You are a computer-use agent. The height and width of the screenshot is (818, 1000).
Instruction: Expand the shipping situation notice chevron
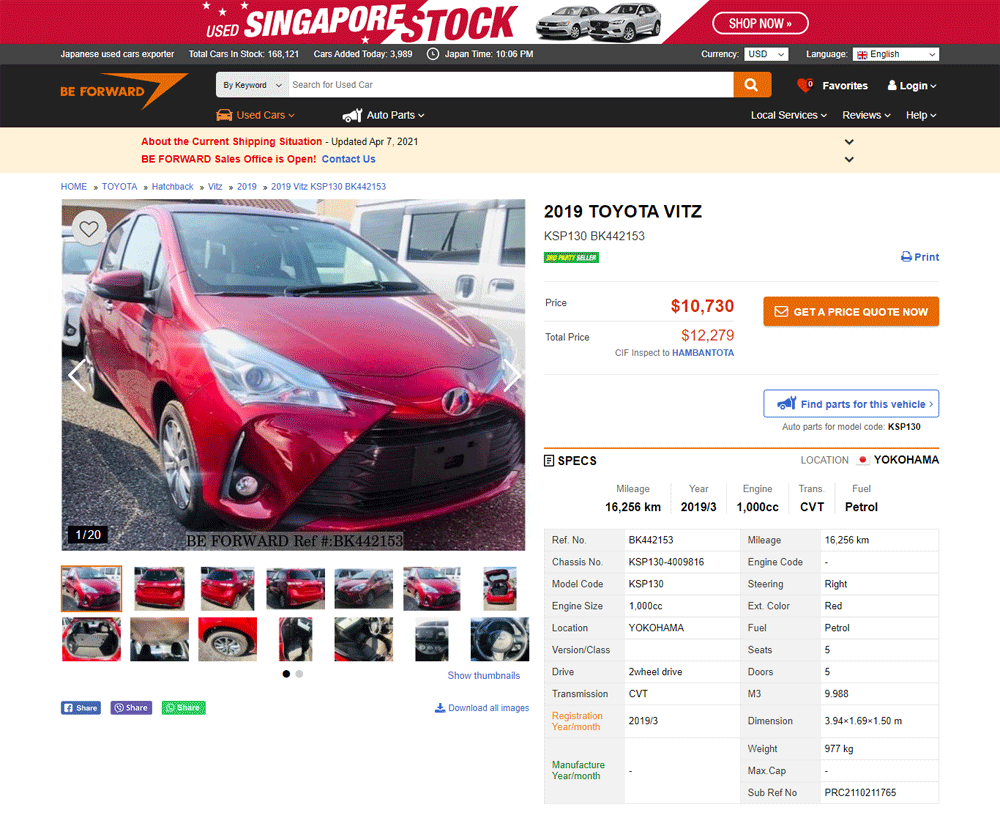pos(849,142)
